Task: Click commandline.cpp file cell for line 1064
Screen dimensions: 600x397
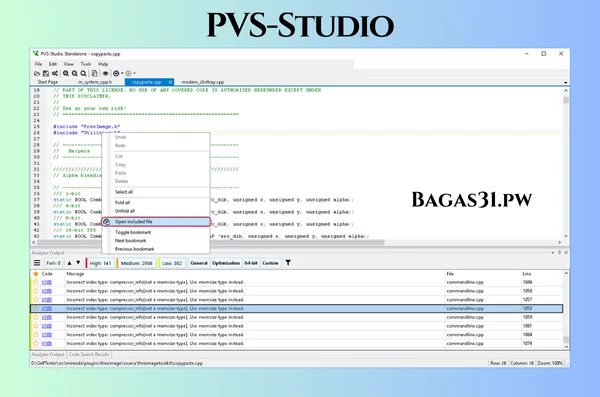Action: coord(465,335)
